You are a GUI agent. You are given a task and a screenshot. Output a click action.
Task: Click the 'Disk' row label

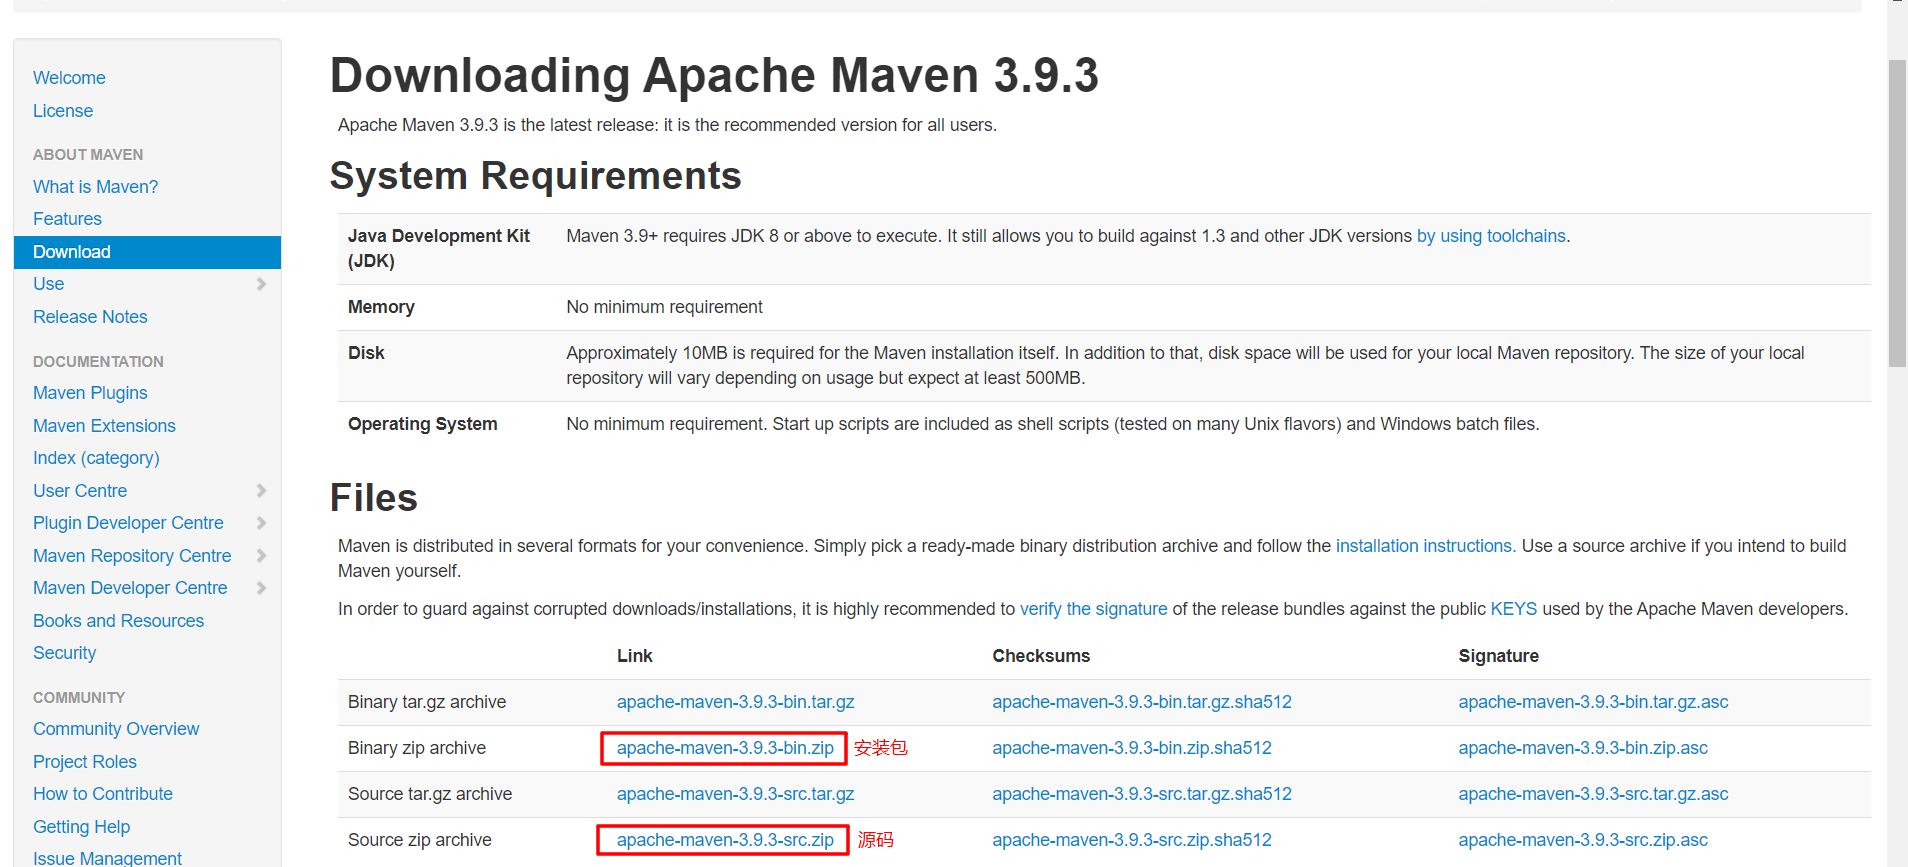coord(366,353)
